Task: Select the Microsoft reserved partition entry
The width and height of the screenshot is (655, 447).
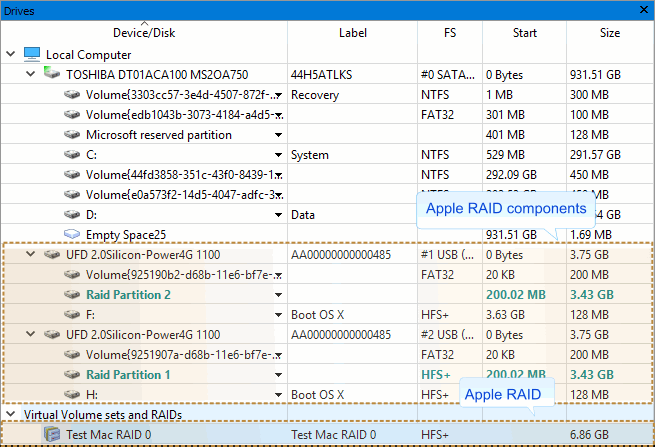Action: point(159,135)
